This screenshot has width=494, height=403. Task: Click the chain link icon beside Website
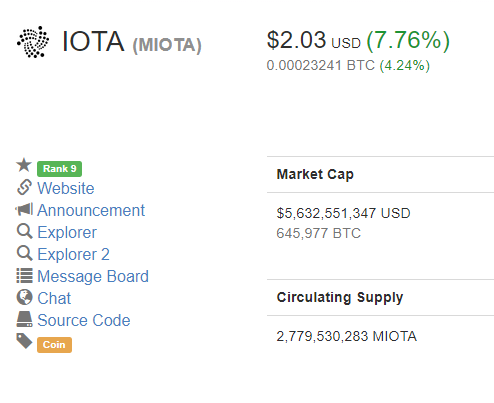point(24,187)
